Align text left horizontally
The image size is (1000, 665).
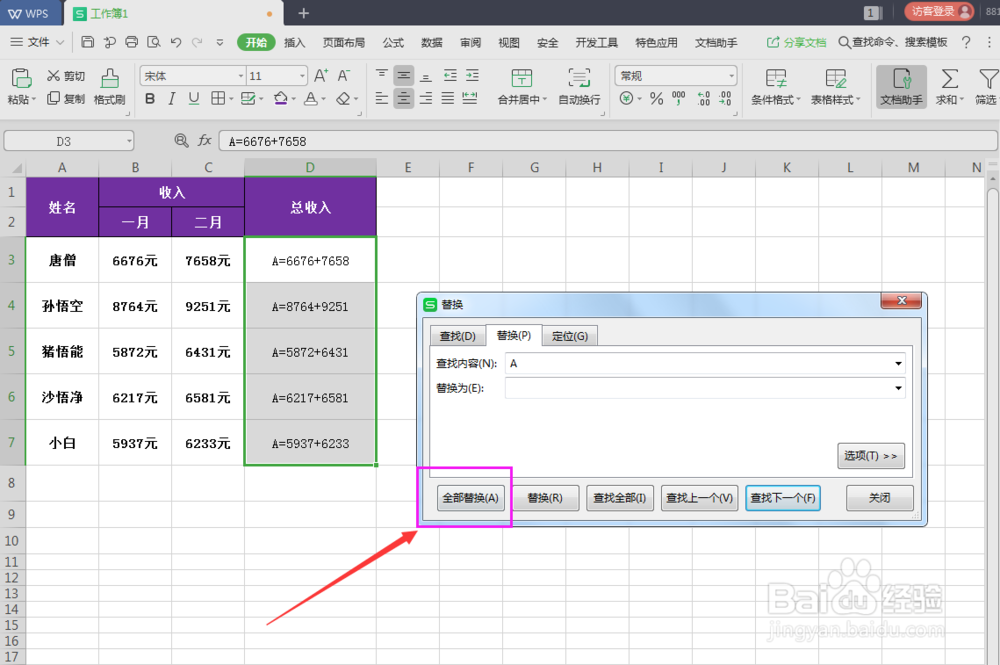(x=381, y=98)
